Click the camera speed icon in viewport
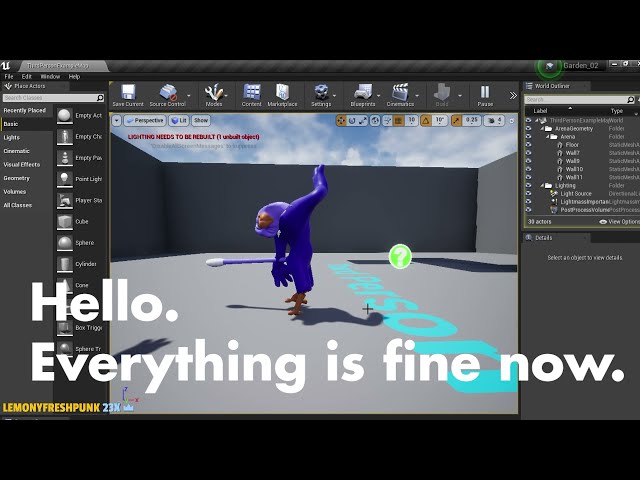Image resolution: width=640 pixels, height=480 pixels. click(491, 120)
